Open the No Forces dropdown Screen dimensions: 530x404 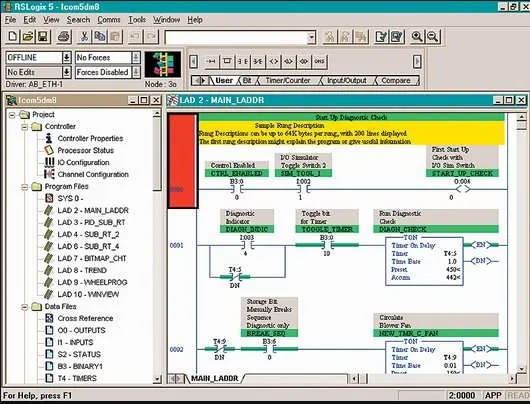click(x=136, y=57)
